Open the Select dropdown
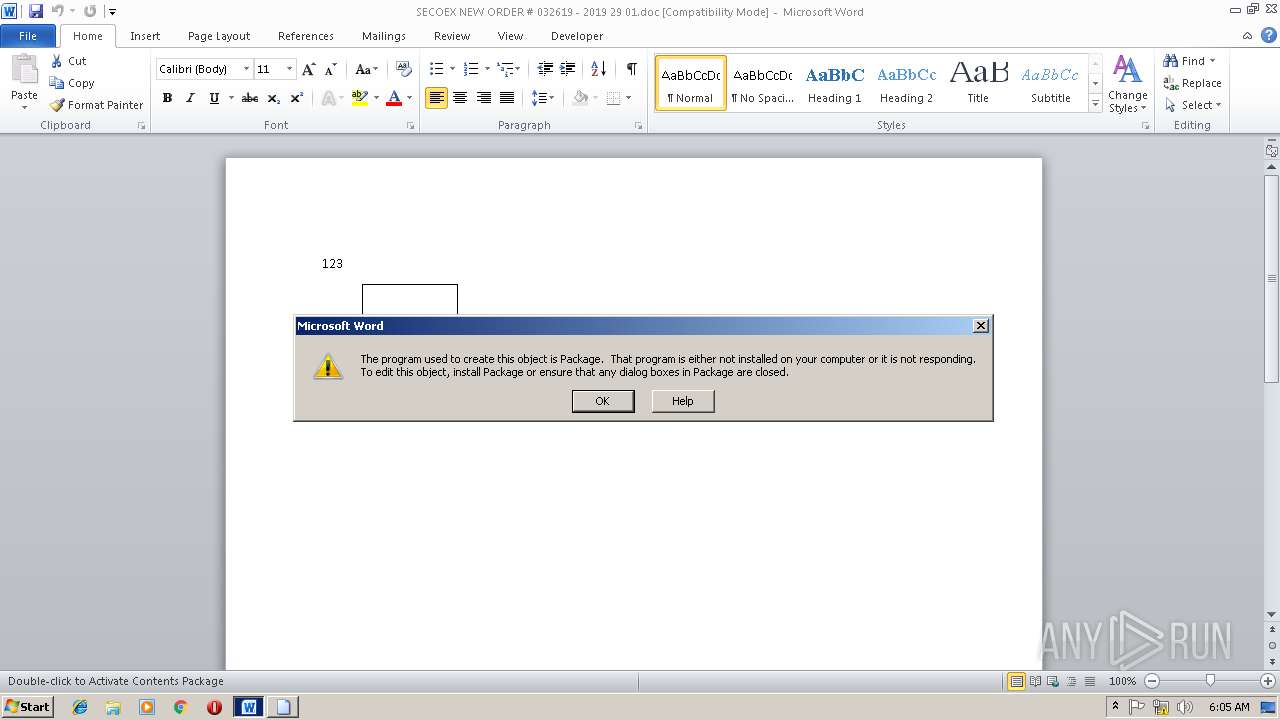Viewport: 1280px width, 720px height. [x=1193, y=105]
